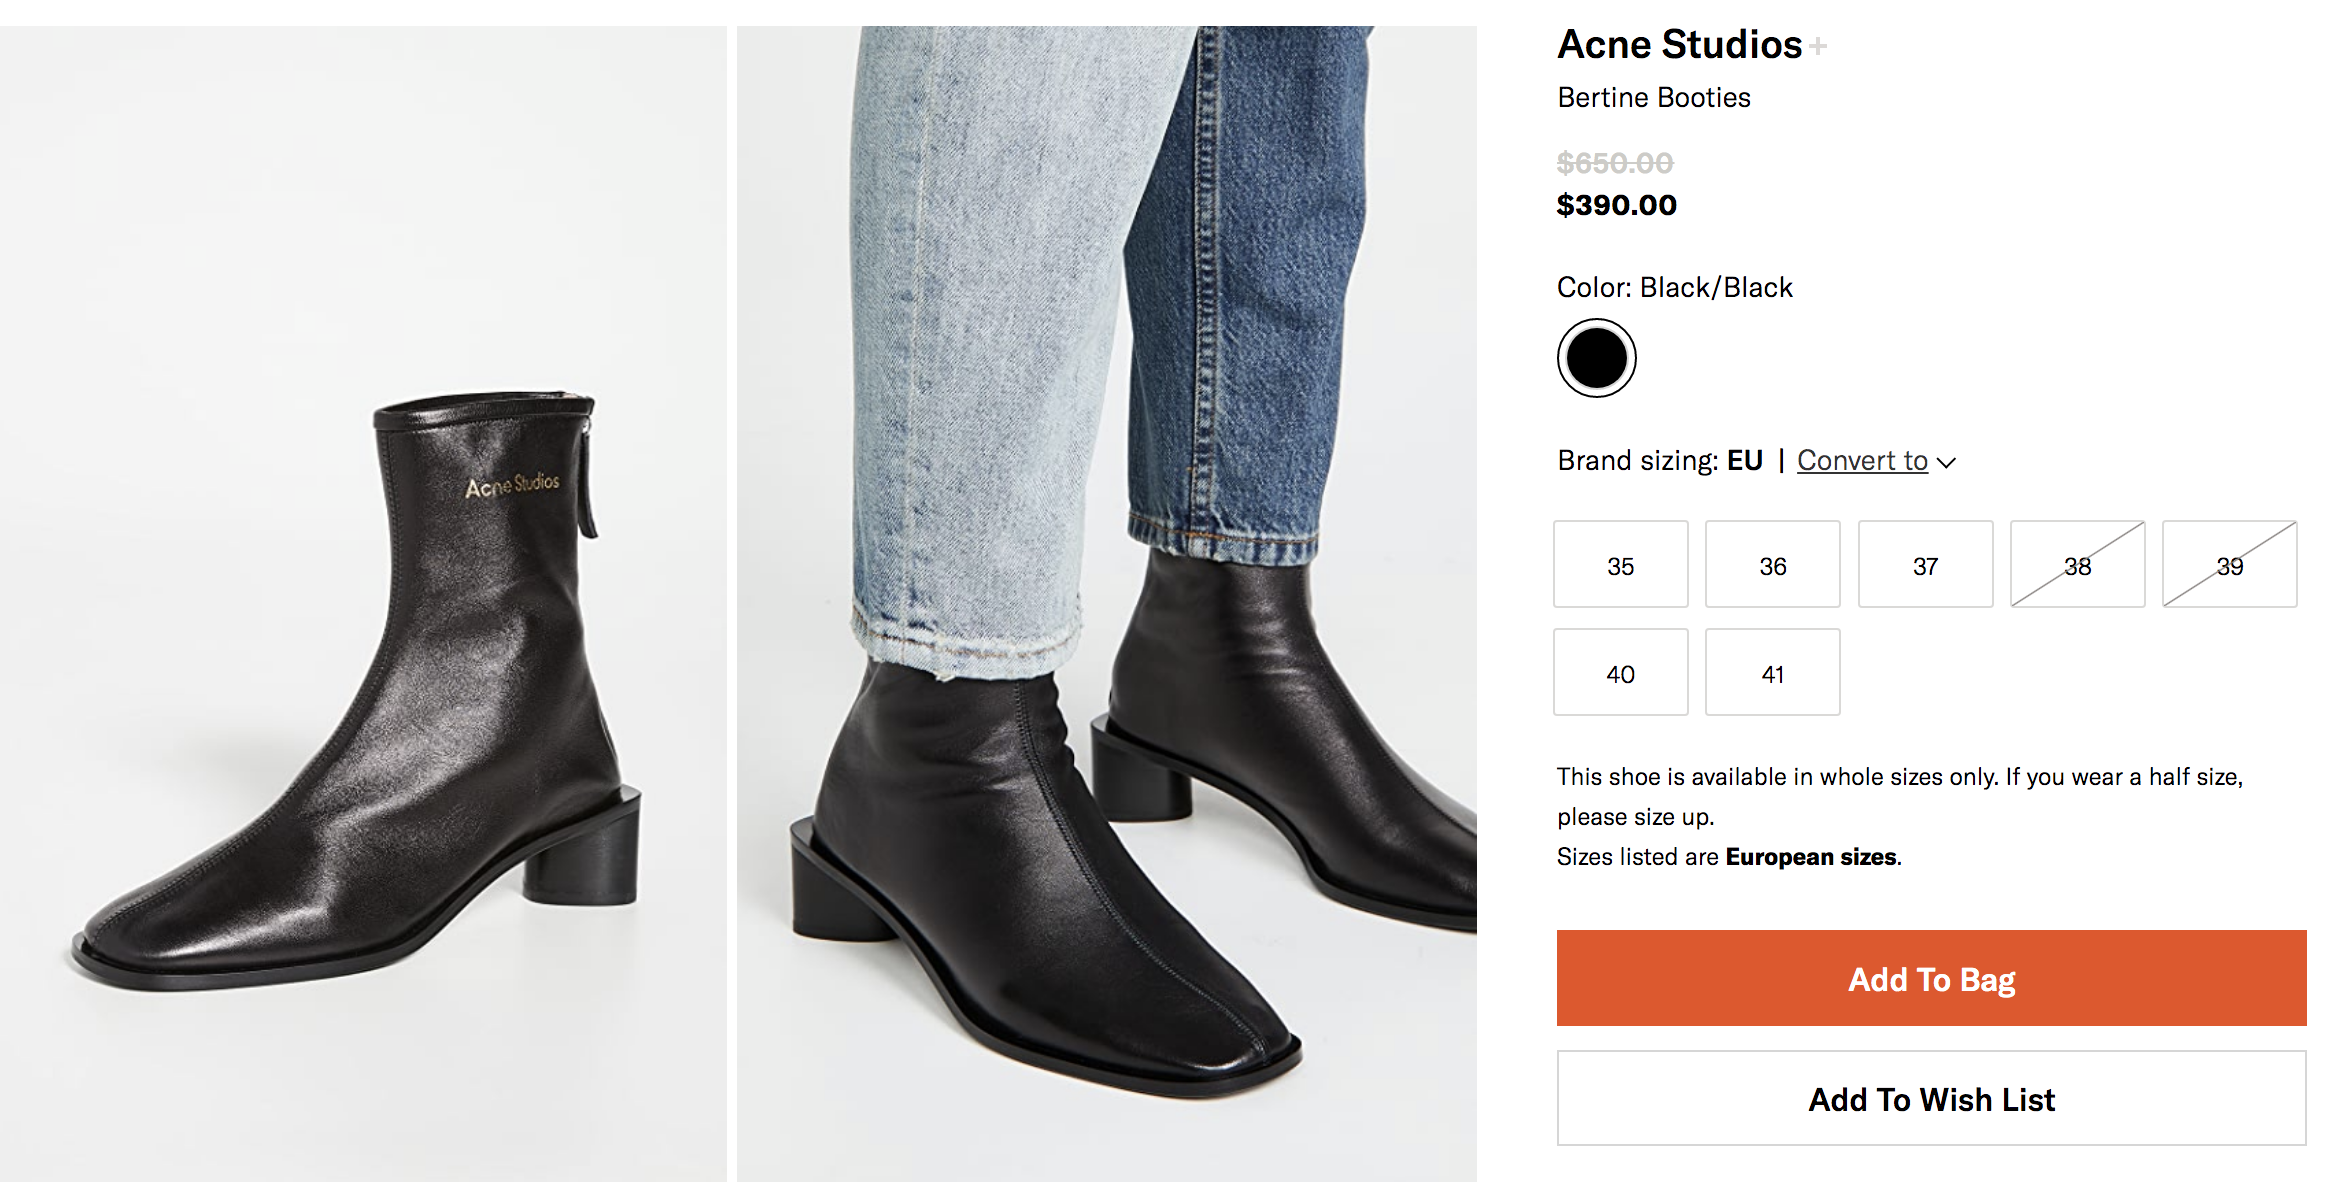
Task: Click the chevron arrow after Convert to
Action: pyautogui.click(x=1946, y=462)
